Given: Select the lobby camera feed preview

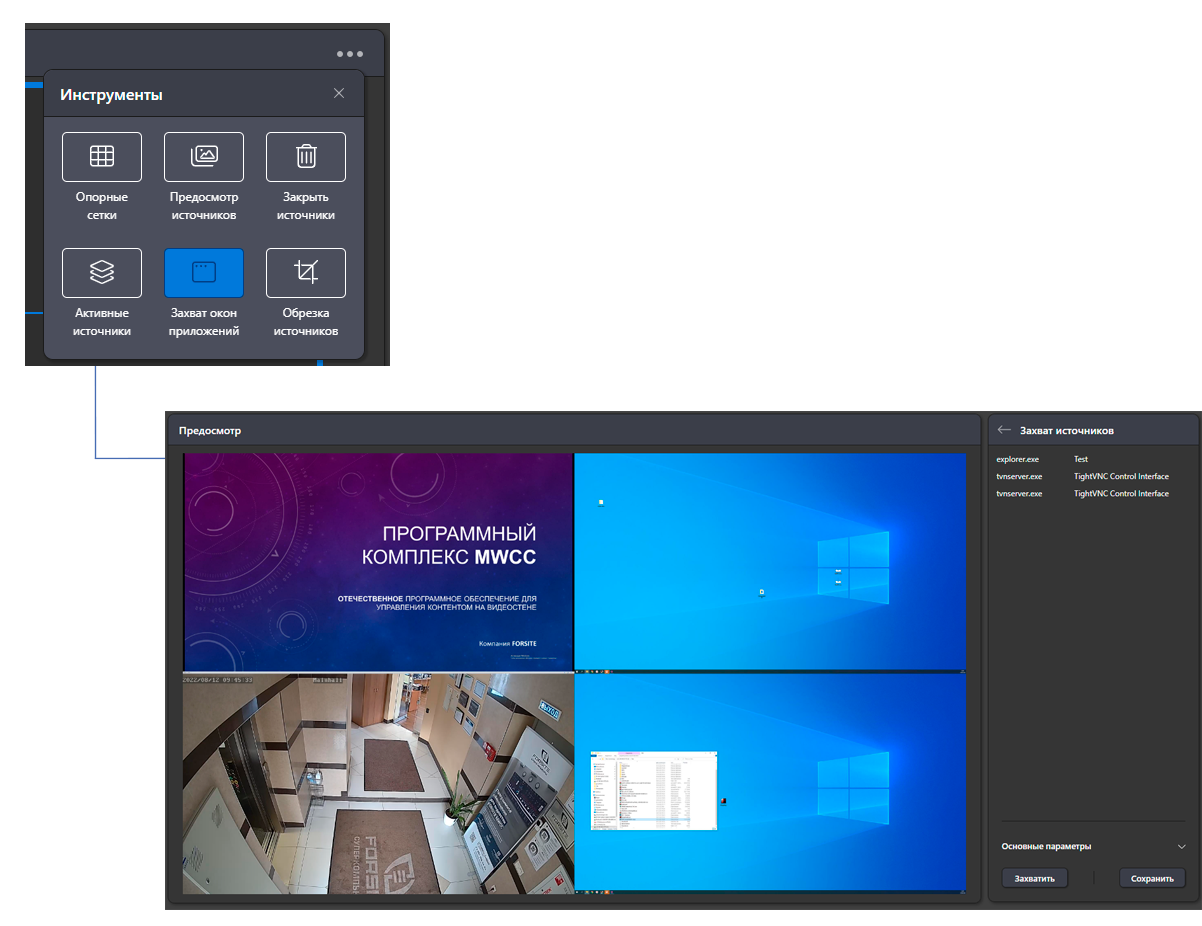Looking at the screenshot, I should pyautogui.click(x=378, y=783).
